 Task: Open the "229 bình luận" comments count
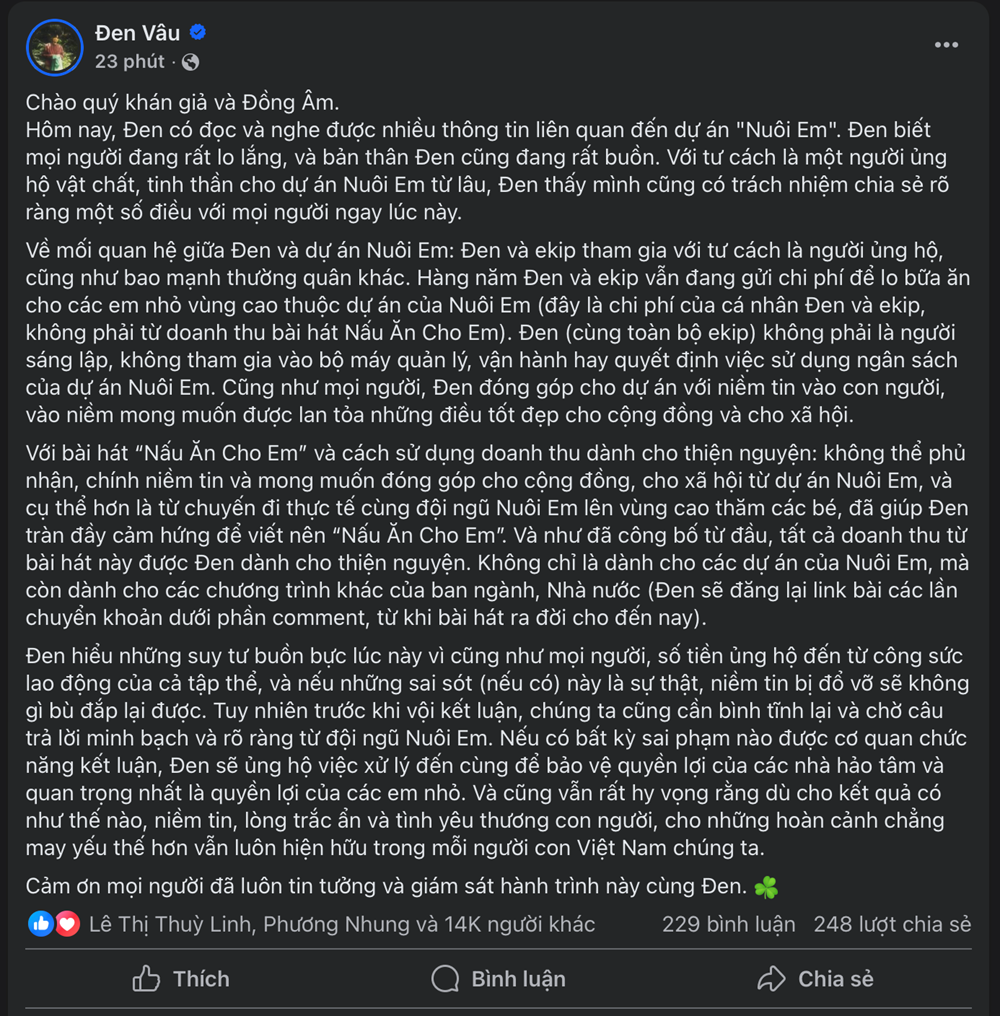pyautogui.click(x=728, y=924)
